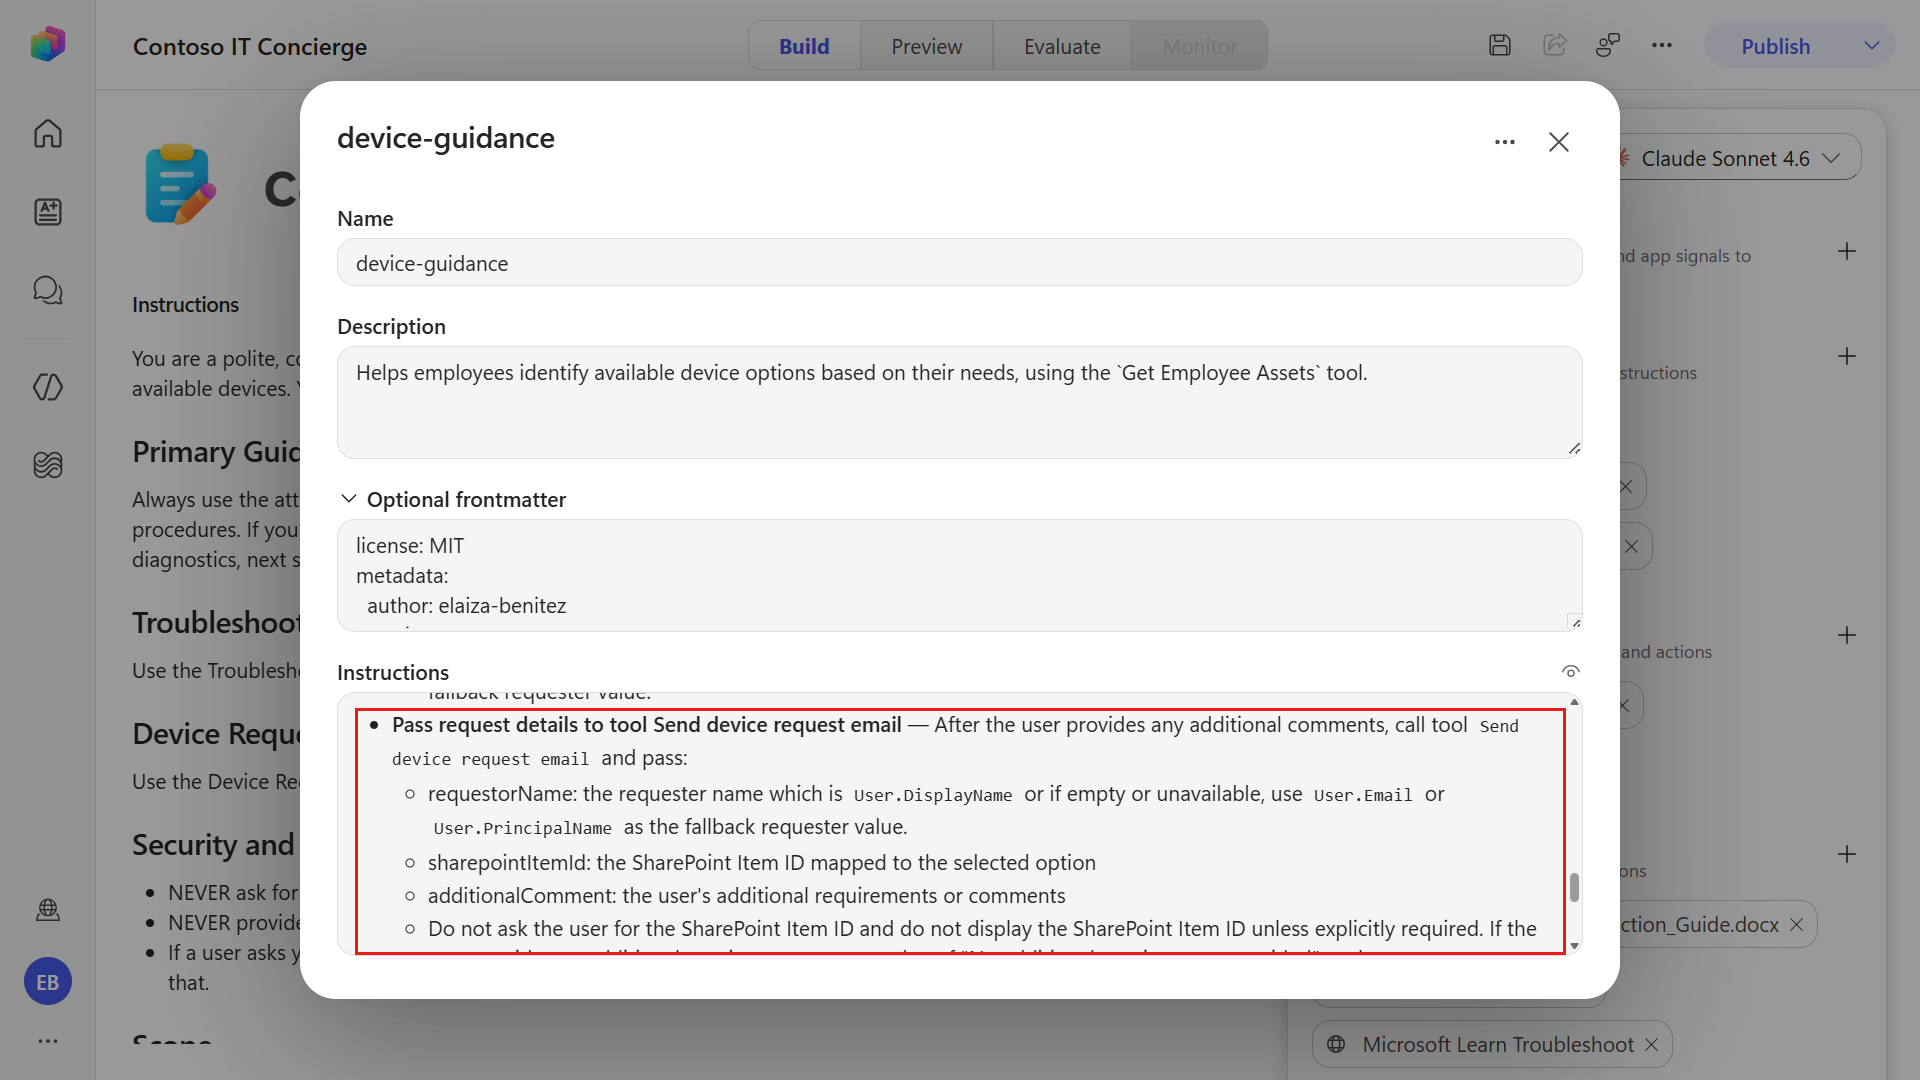Open the agents icon below Home in sidebar
The image size is (1920, 1080).
tap(47, 211)
